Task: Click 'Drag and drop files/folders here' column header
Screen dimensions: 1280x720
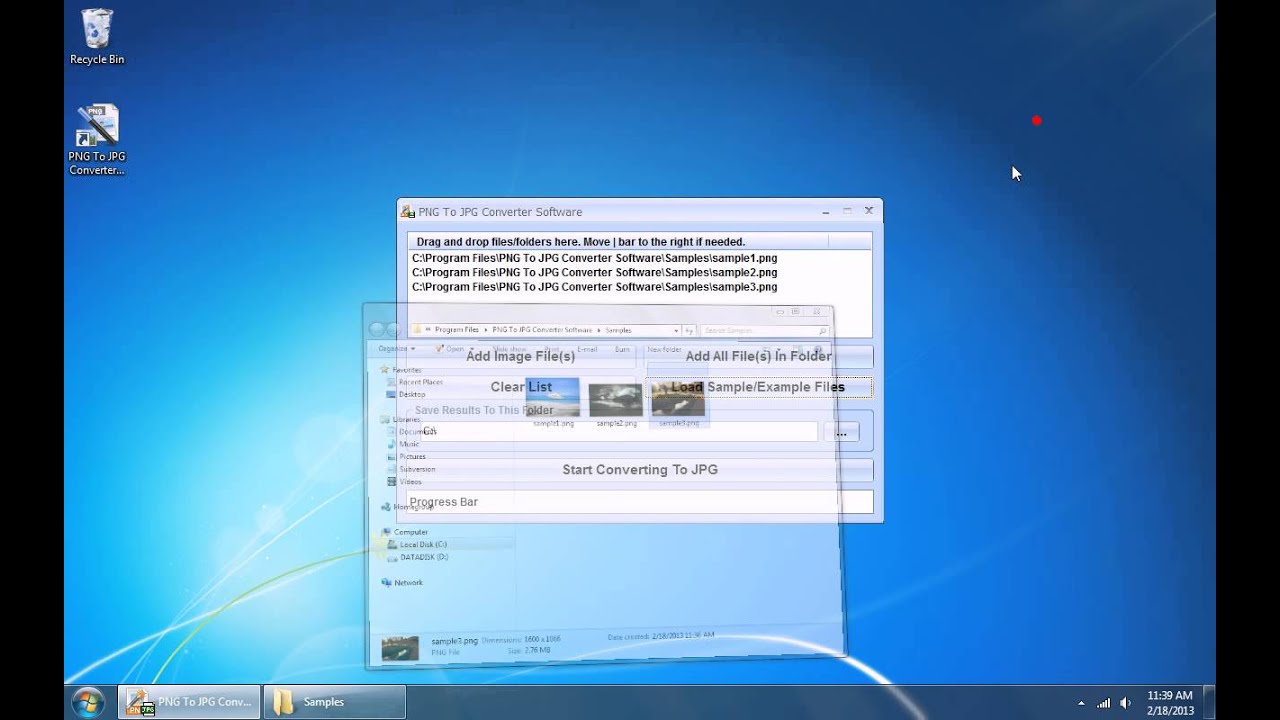Action: click(x=618, y=242)
